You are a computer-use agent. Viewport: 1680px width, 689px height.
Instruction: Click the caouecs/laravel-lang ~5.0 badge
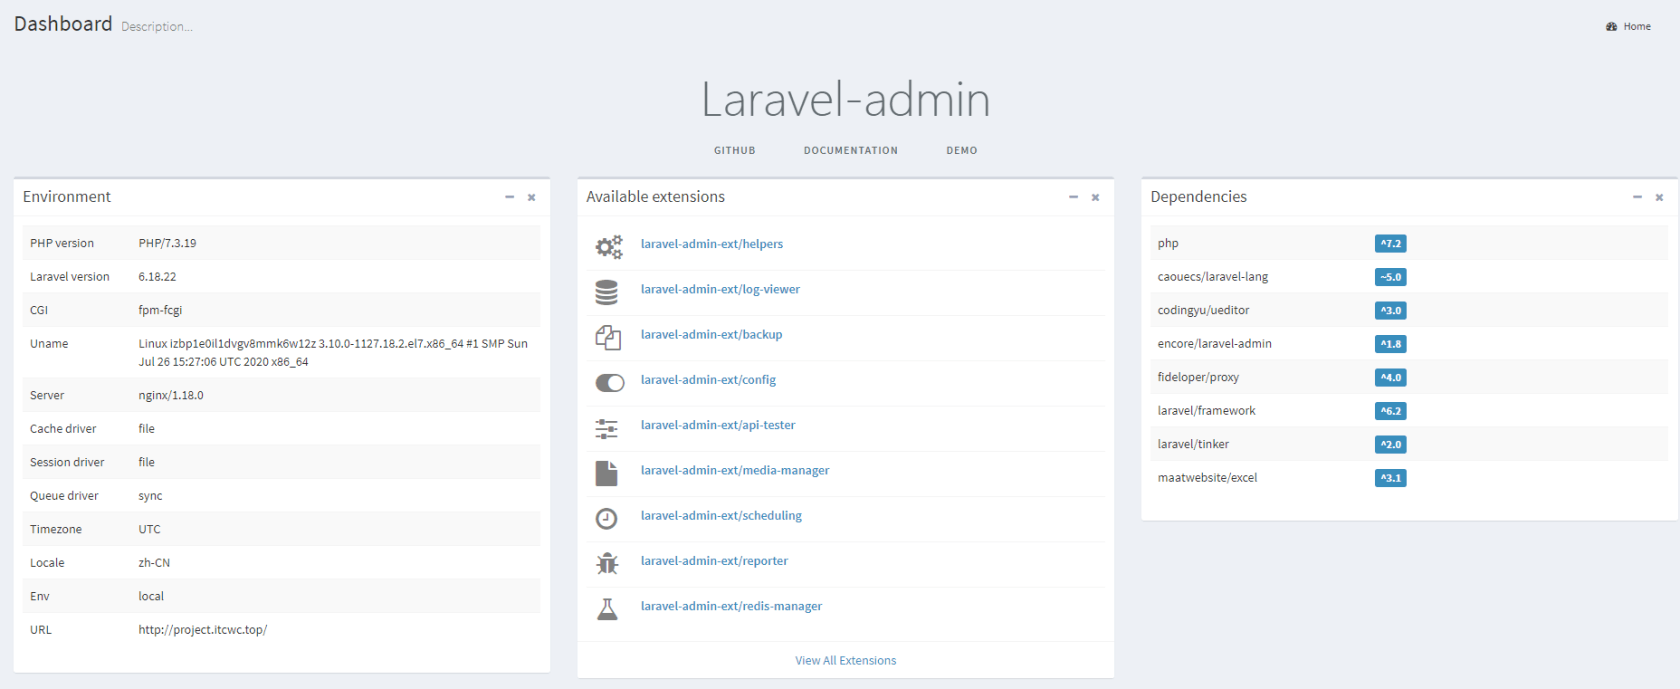click(1390, 277)
